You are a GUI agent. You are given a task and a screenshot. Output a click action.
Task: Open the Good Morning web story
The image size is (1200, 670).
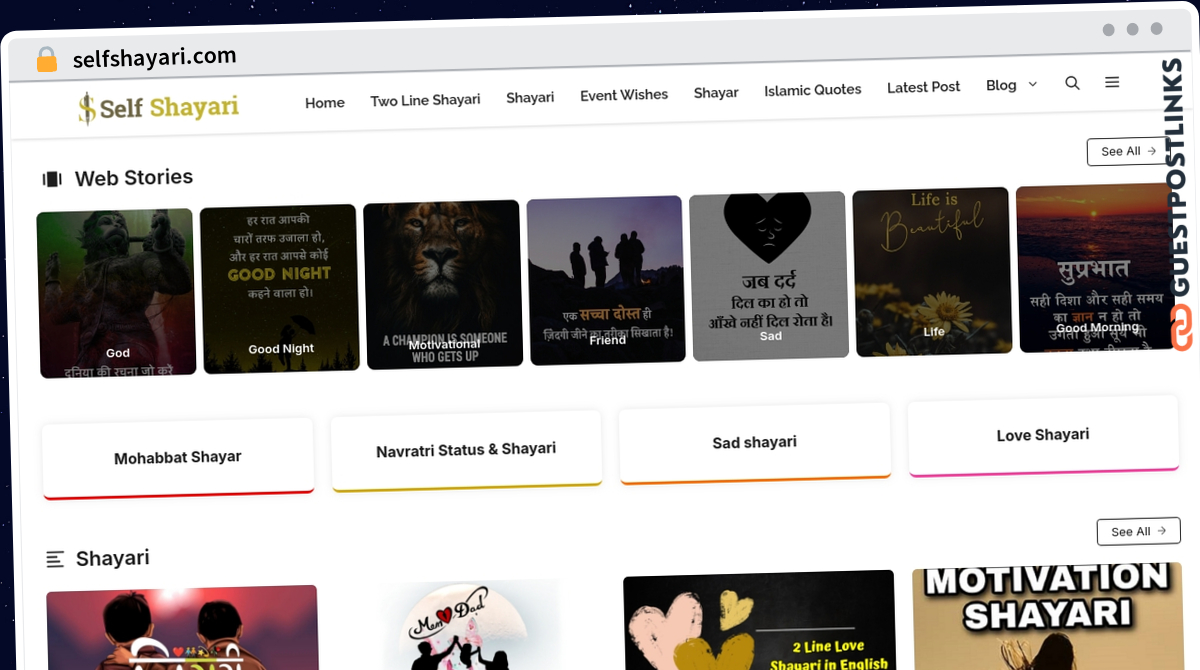pyautogui.click(x=1096, y=267)
